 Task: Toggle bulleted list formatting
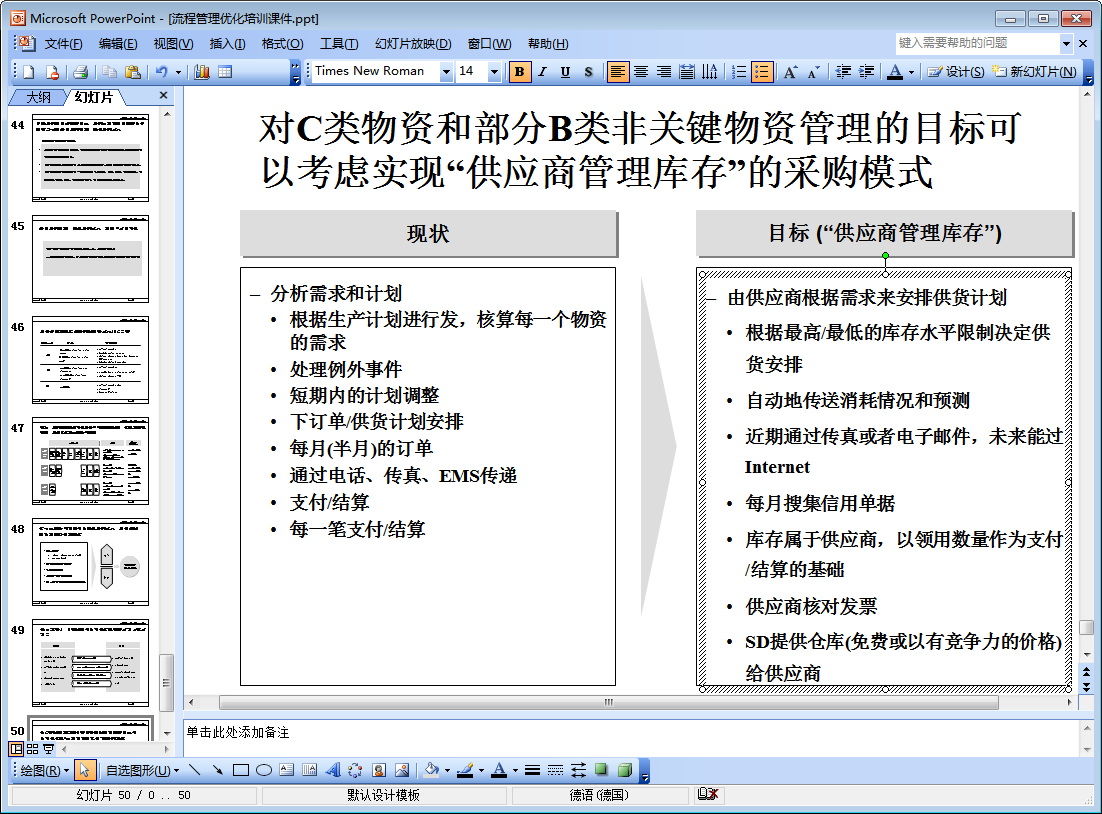point(762,72)
